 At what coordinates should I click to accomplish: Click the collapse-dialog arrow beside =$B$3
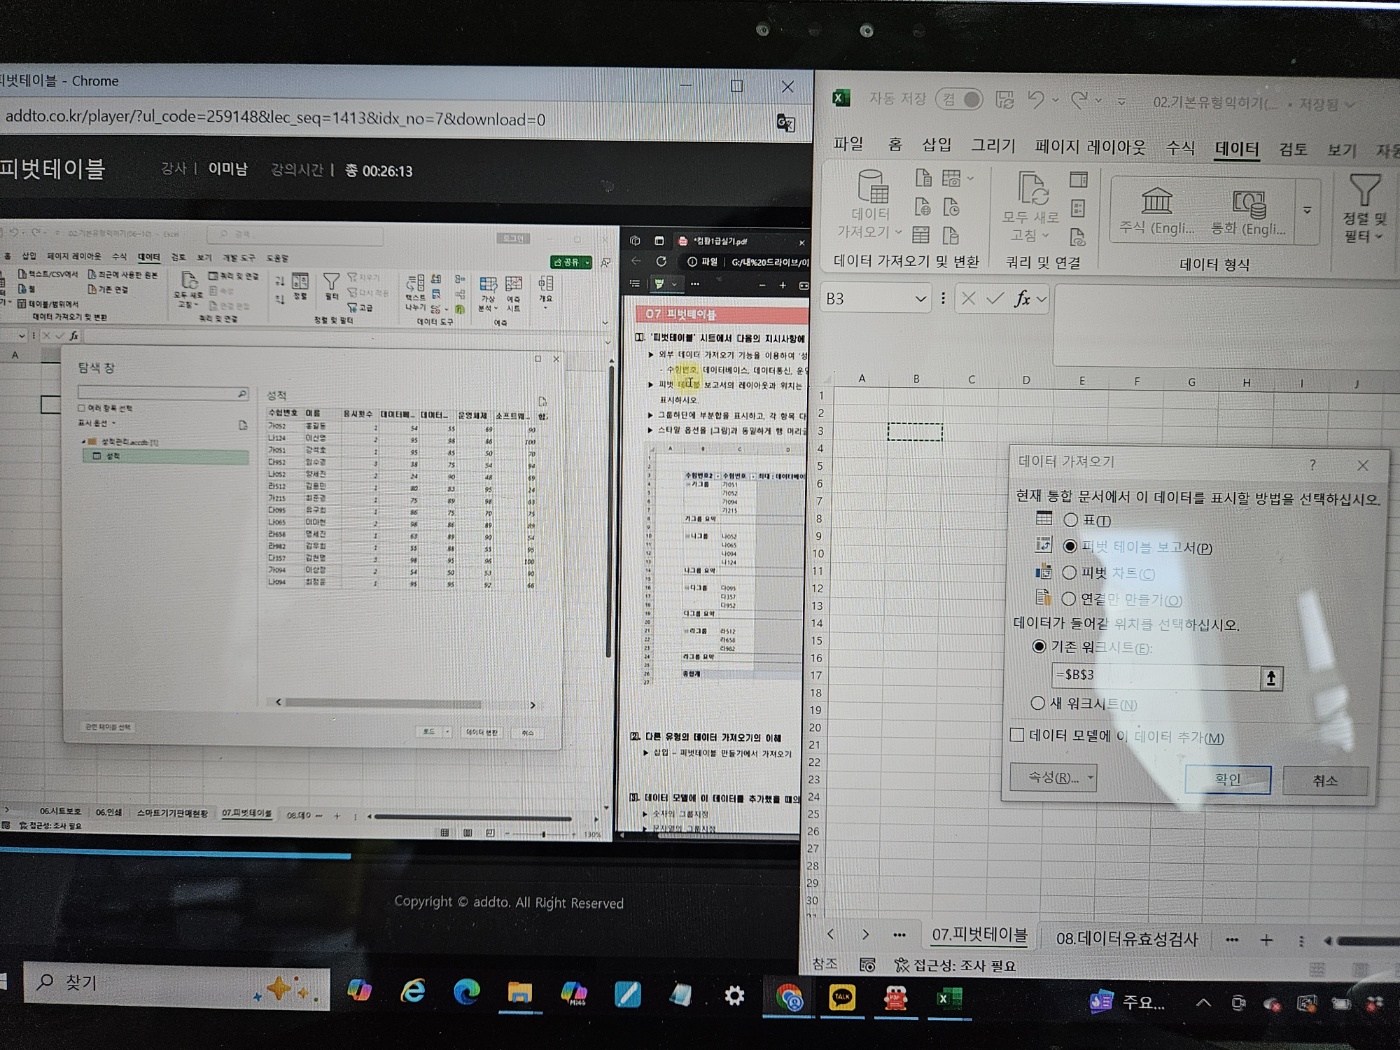coord(1270,678)
